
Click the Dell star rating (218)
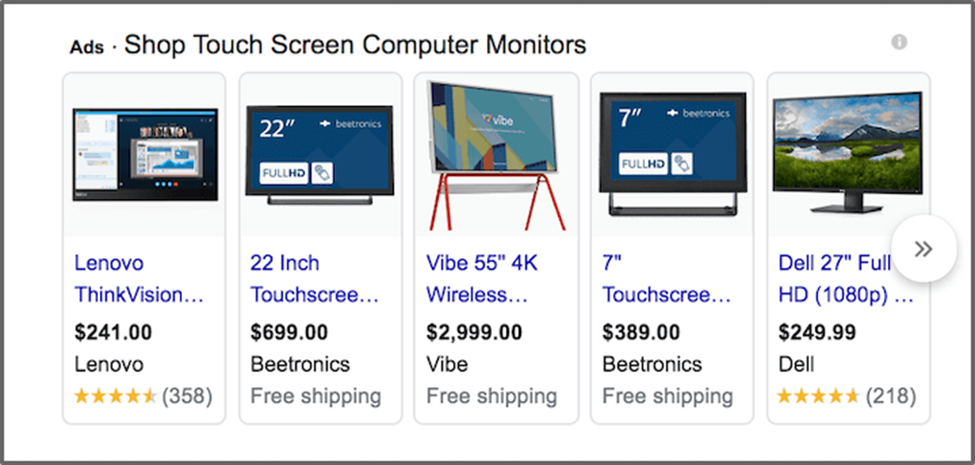pyautogui.click(x=846, y=396)
